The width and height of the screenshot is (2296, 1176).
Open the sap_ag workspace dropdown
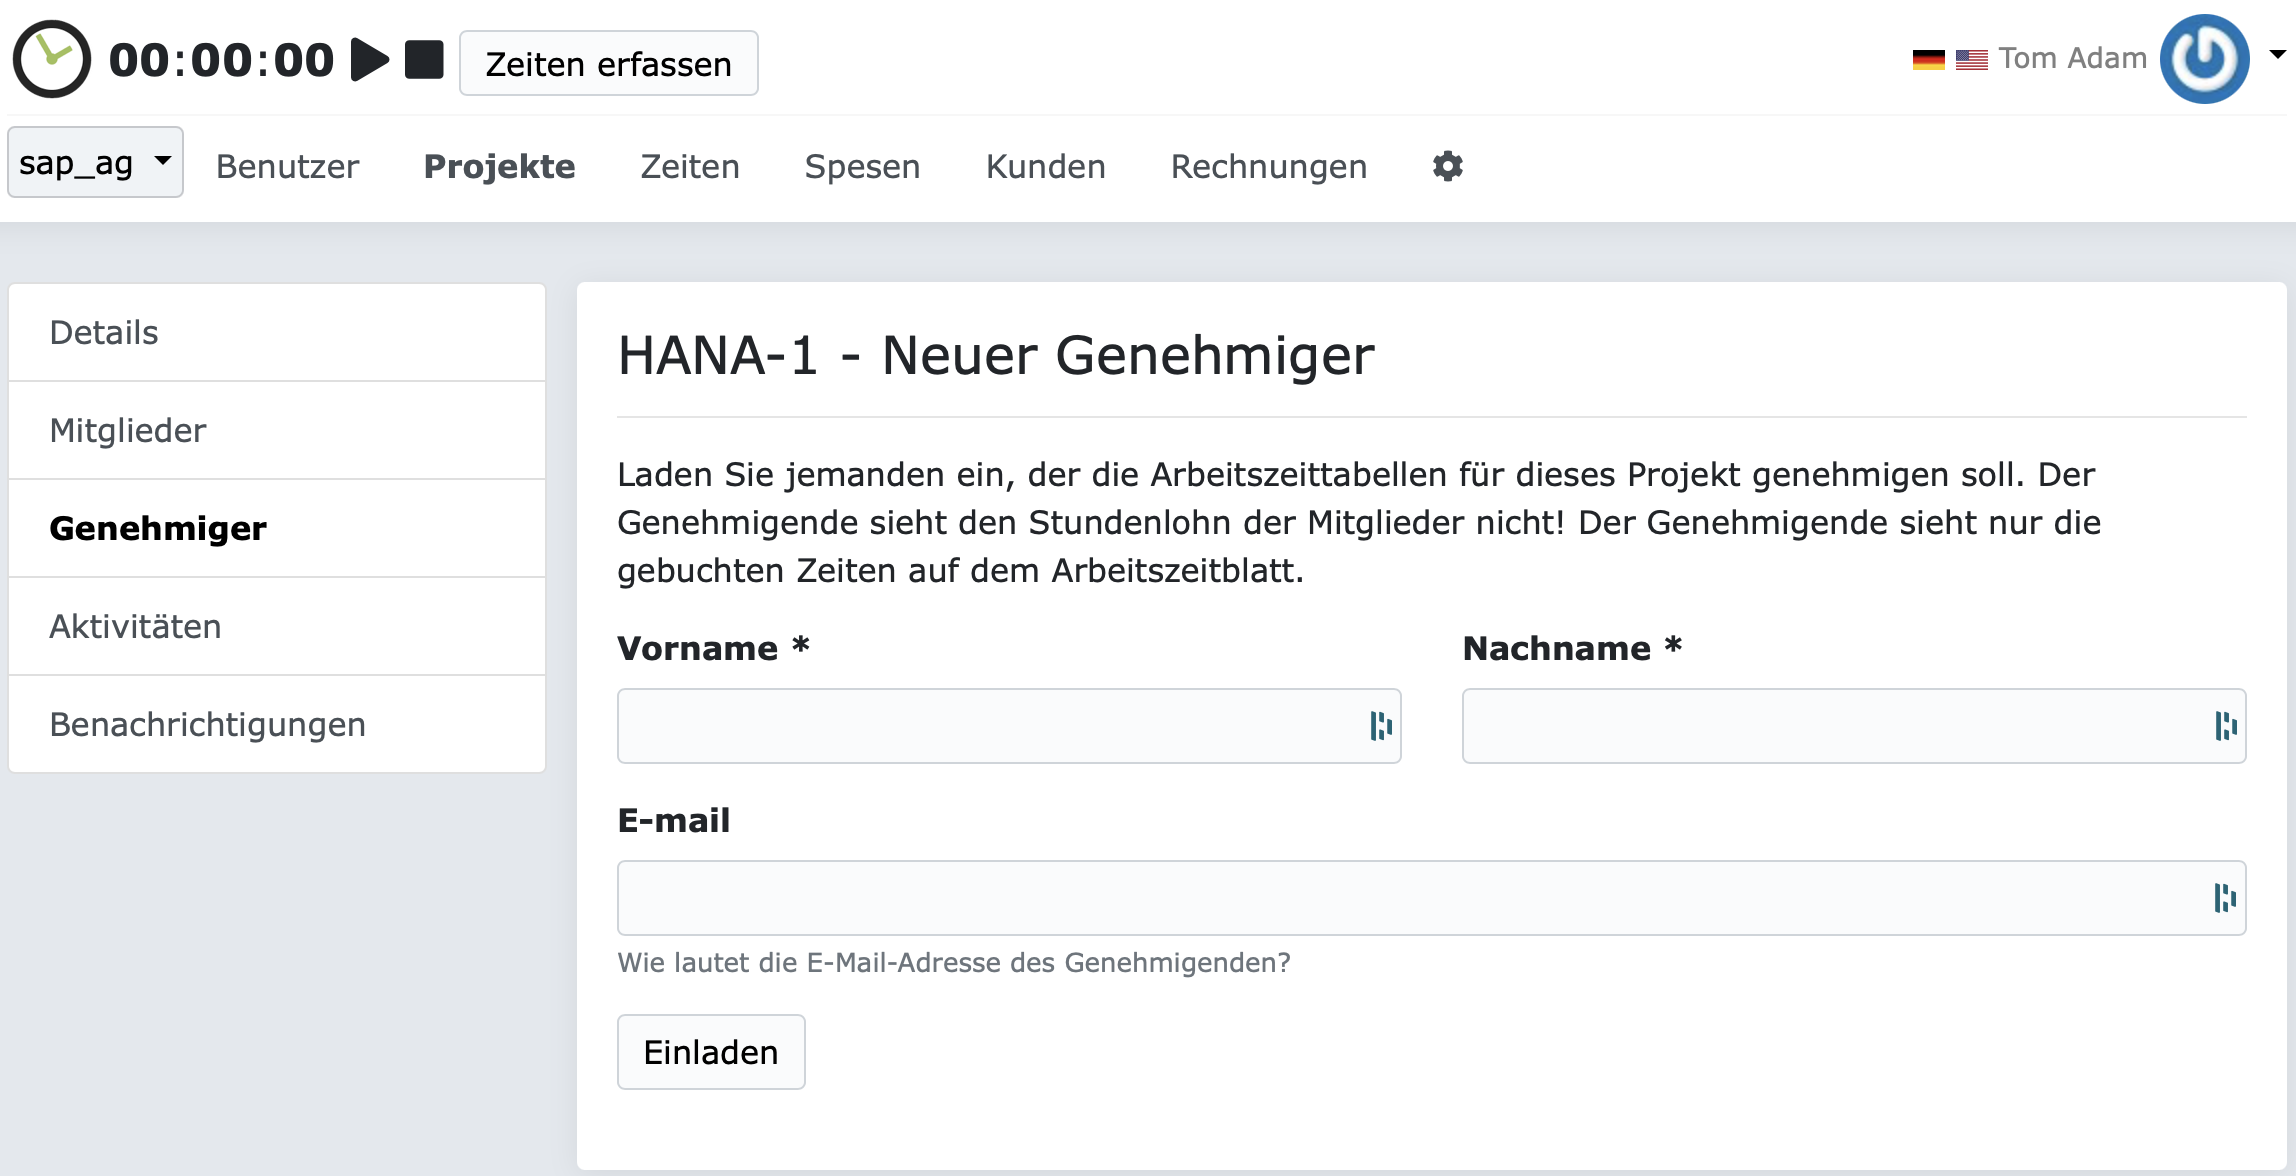click(94, 161)
